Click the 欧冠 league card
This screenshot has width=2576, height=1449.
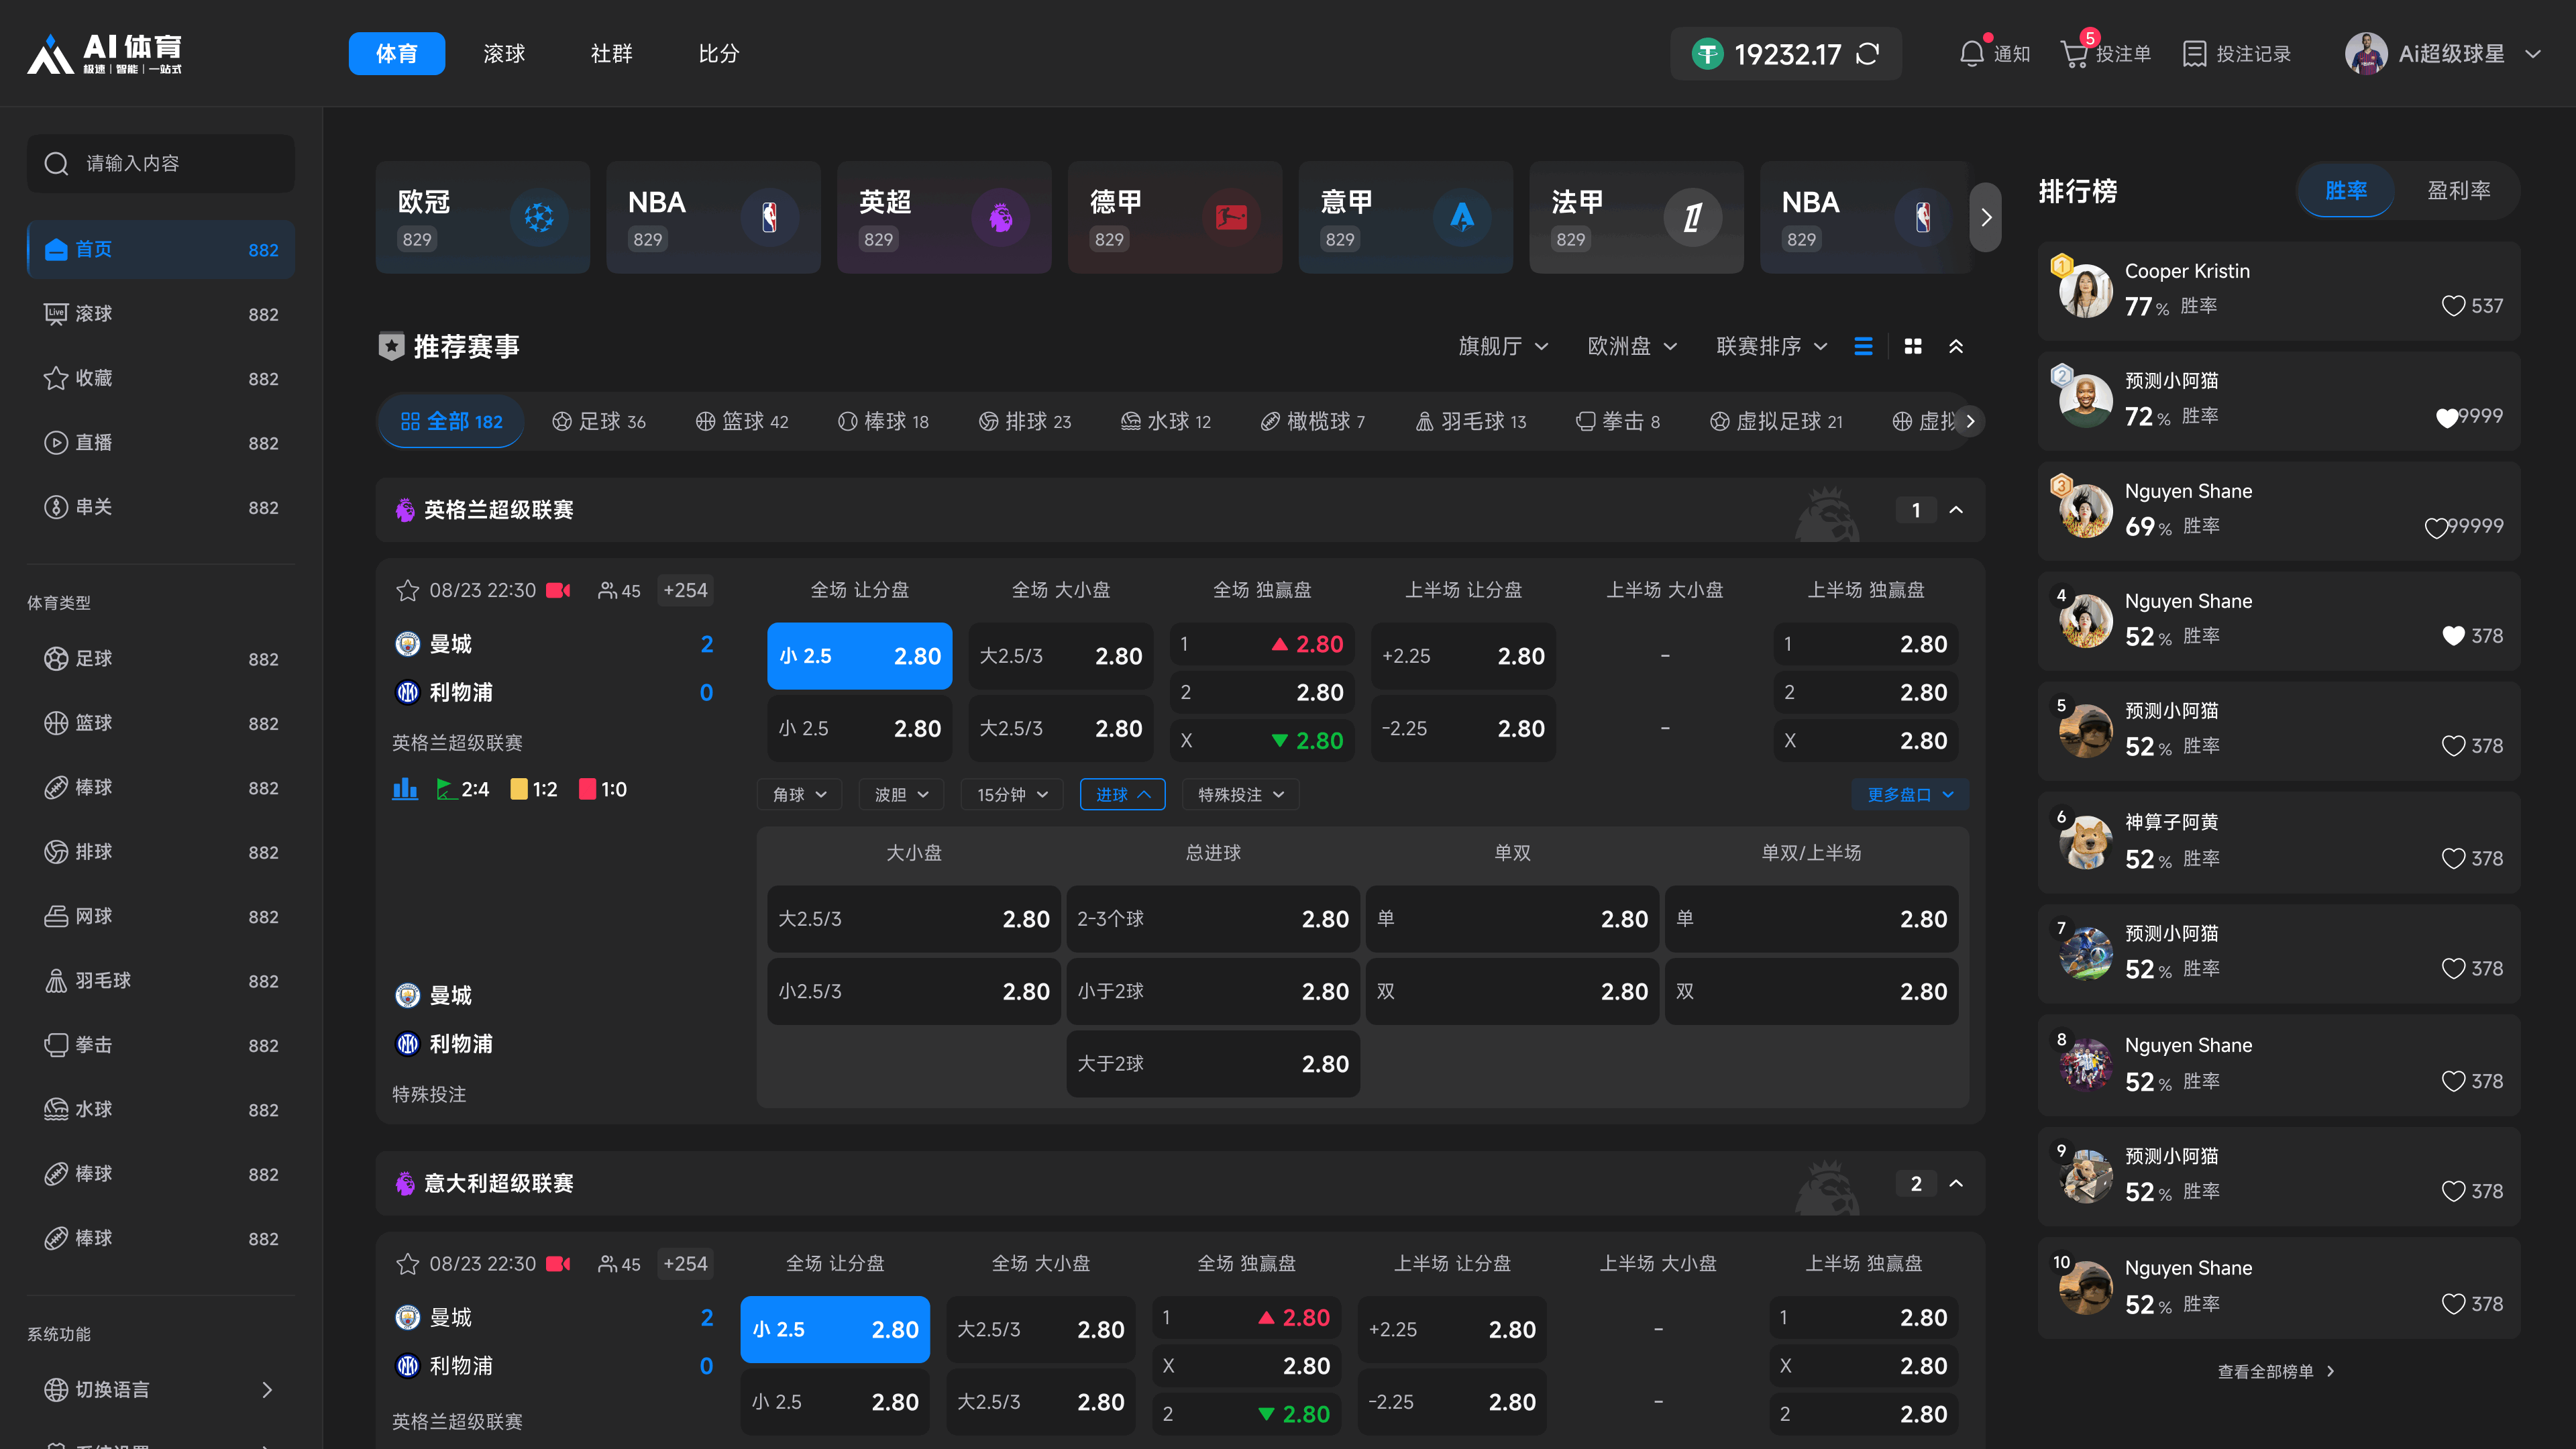click(483, 217)
